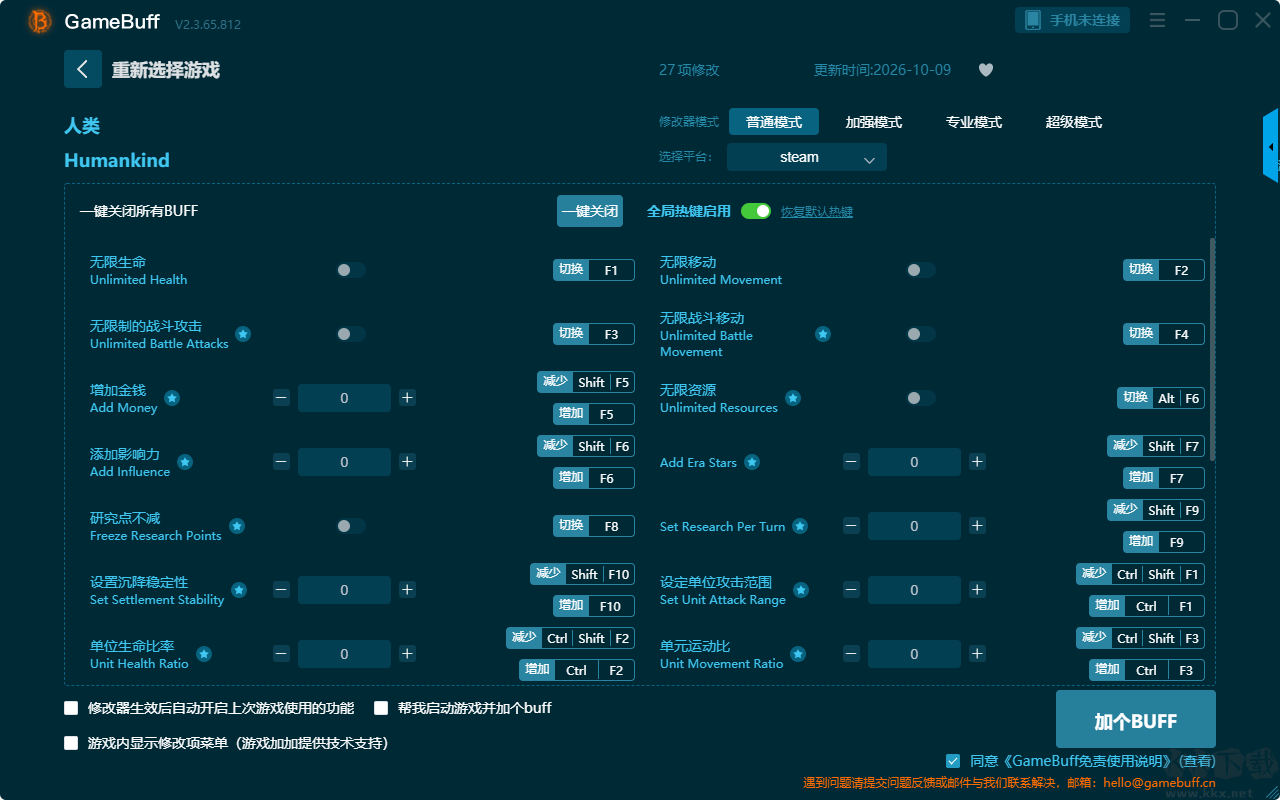Check the 帮我启动游戏并加个buff checkbox
The height and width of the screenshot is (800, 1280).
[381, 708]
